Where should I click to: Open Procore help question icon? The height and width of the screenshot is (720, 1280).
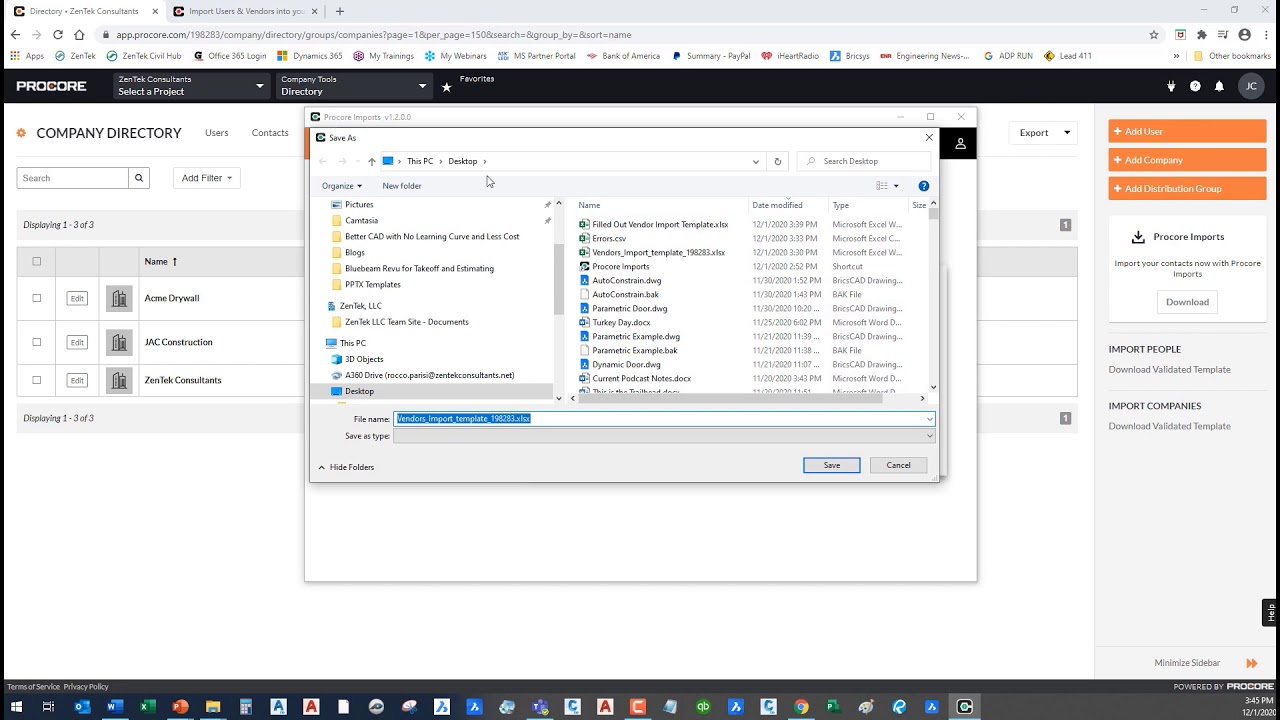tap(1195, 86)
